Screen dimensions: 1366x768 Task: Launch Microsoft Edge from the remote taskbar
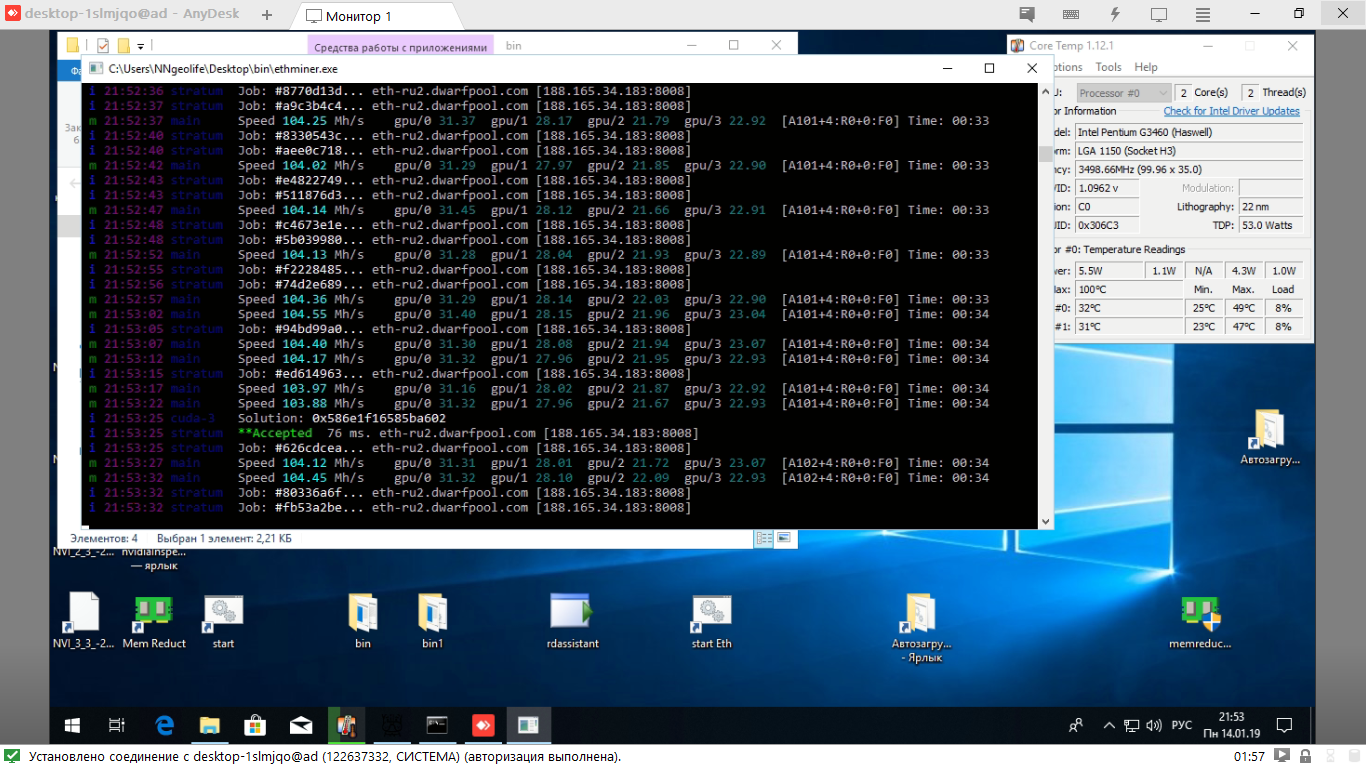coord(165,725)
